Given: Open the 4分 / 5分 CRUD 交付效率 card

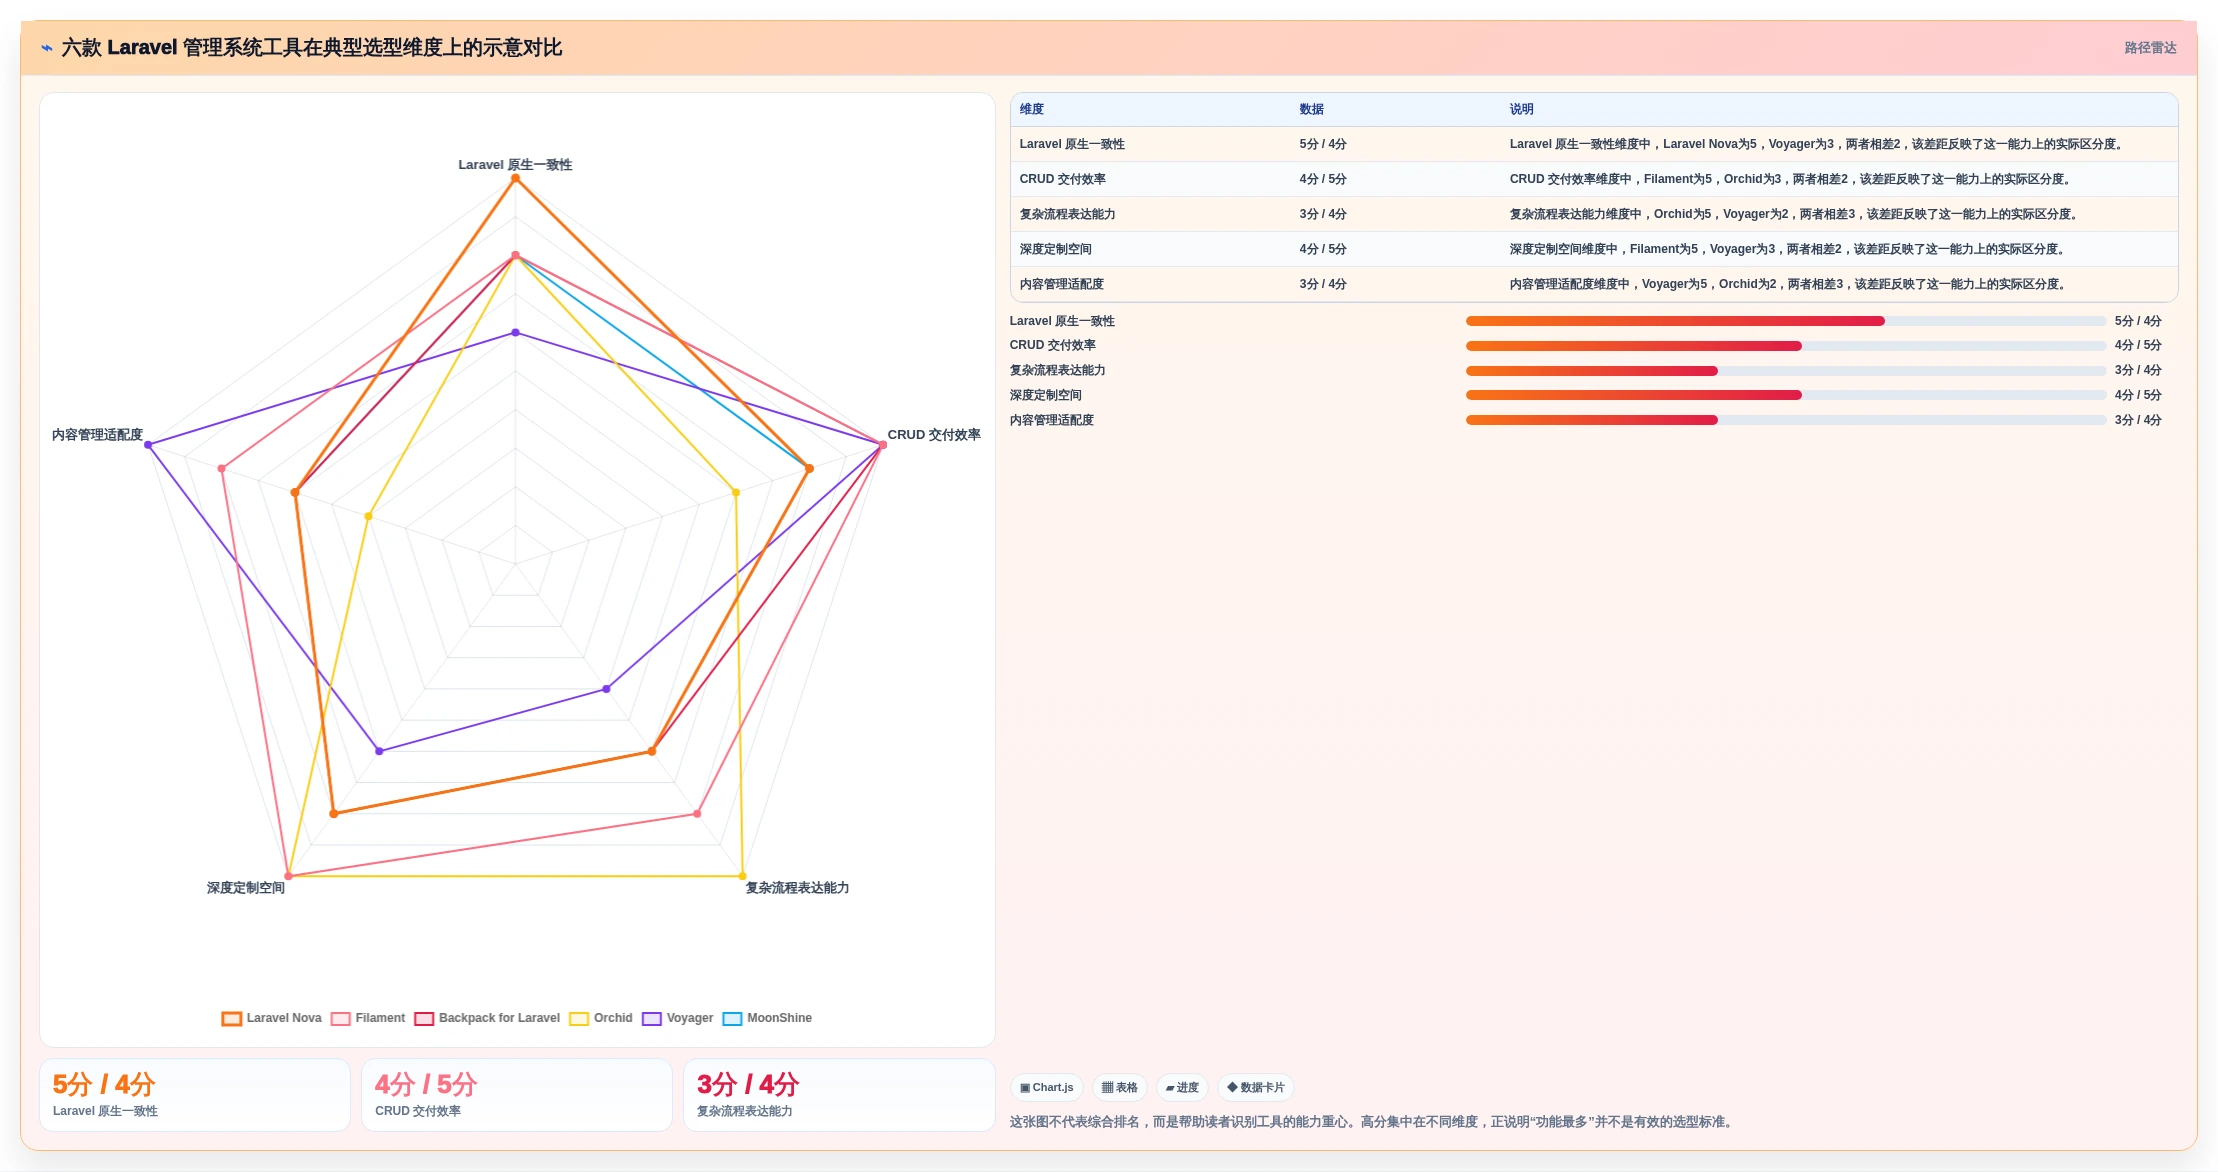Looking at the screenshot, I should click(x=517, y=1095).
